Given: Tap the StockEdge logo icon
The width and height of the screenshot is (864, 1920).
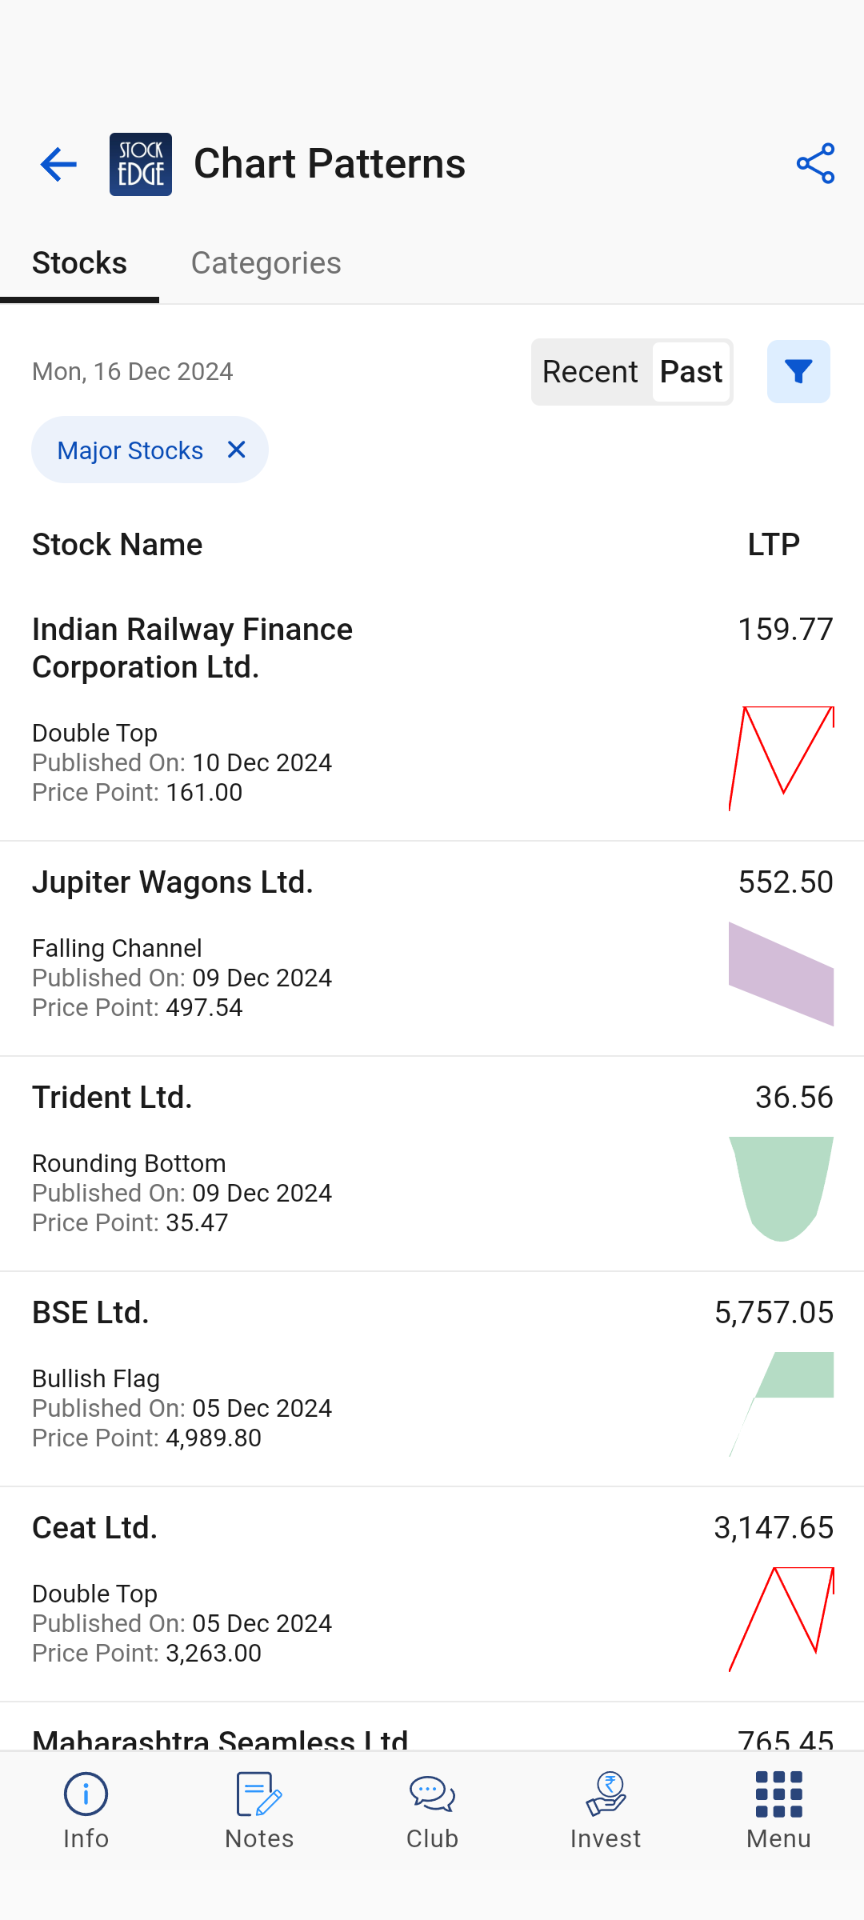Looking at the screenshot, I should (141, 164).
